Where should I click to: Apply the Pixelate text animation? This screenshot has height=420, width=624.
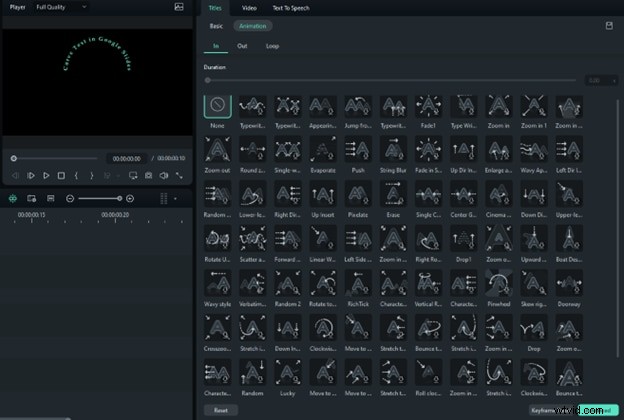(359, 192)
